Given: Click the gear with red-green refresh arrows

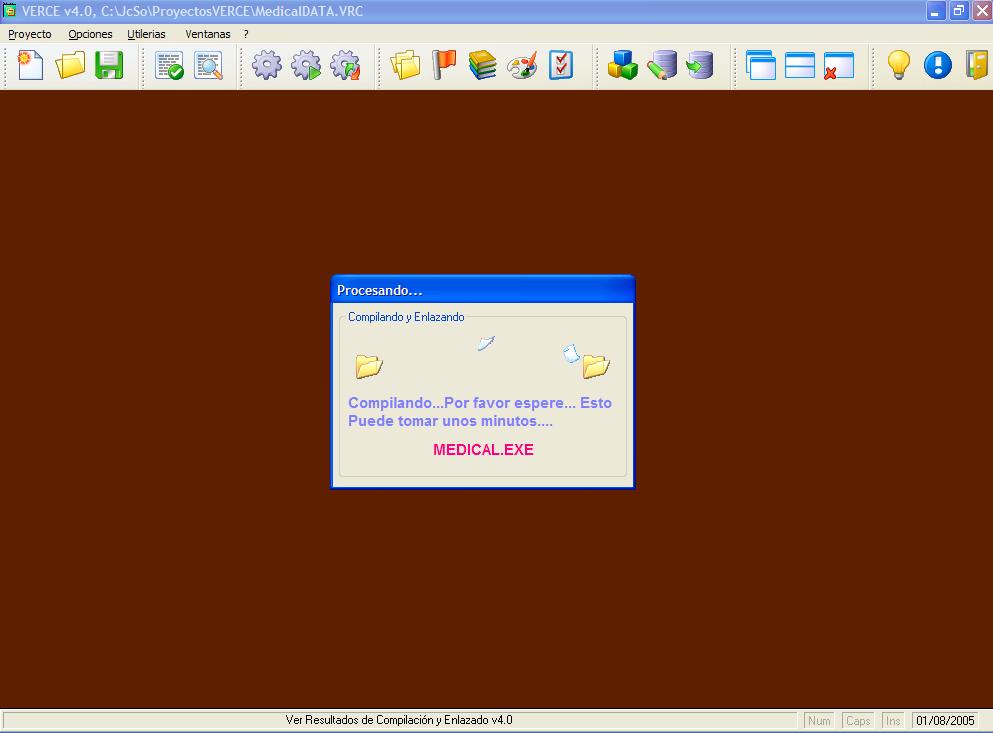Looking at the screenshot, I should [x=345, y=66].
